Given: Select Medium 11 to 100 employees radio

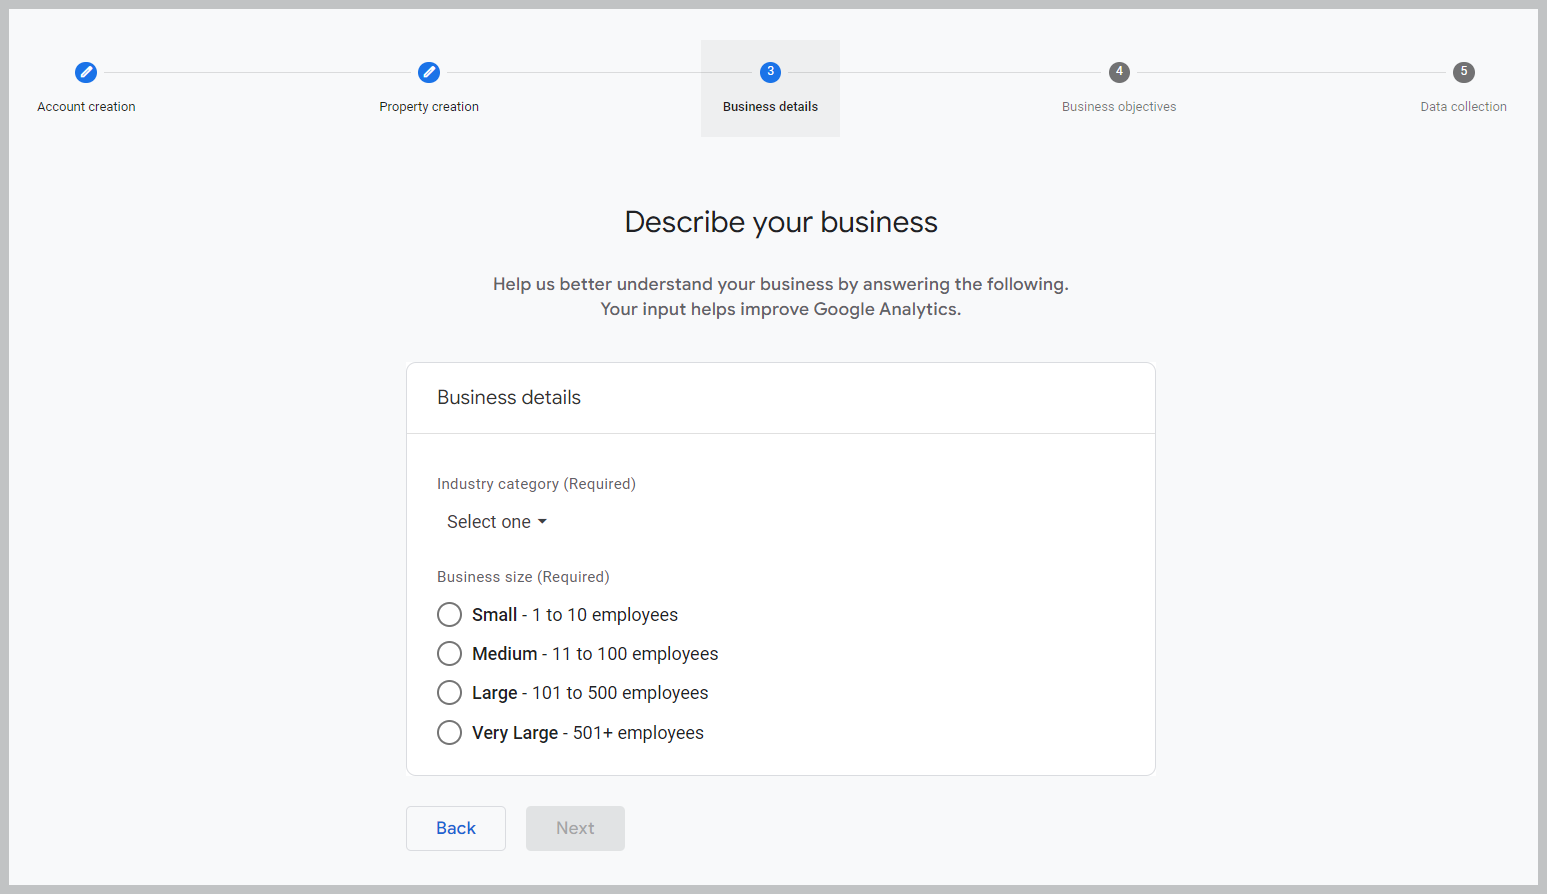Looking at the screenshot, I should [x=450, y=653].
